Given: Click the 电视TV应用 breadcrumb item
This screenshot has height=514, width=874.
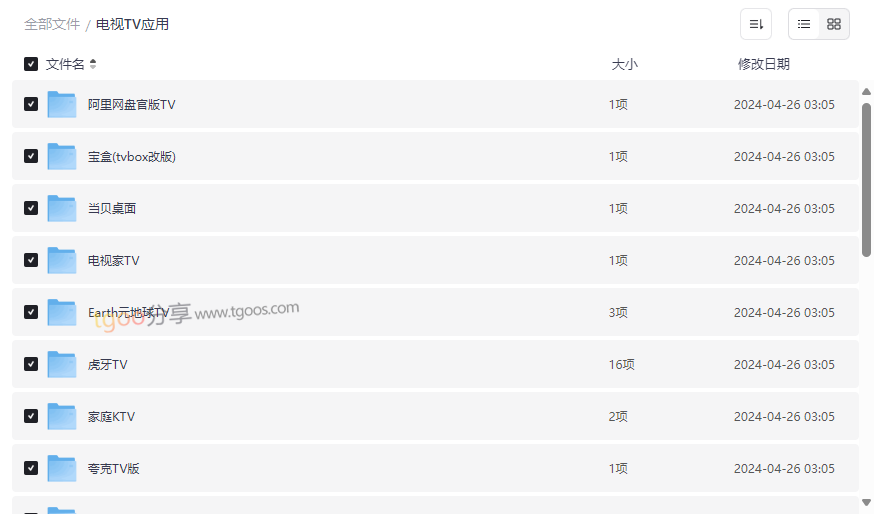Looking at the screenshot, I should 132,25.
